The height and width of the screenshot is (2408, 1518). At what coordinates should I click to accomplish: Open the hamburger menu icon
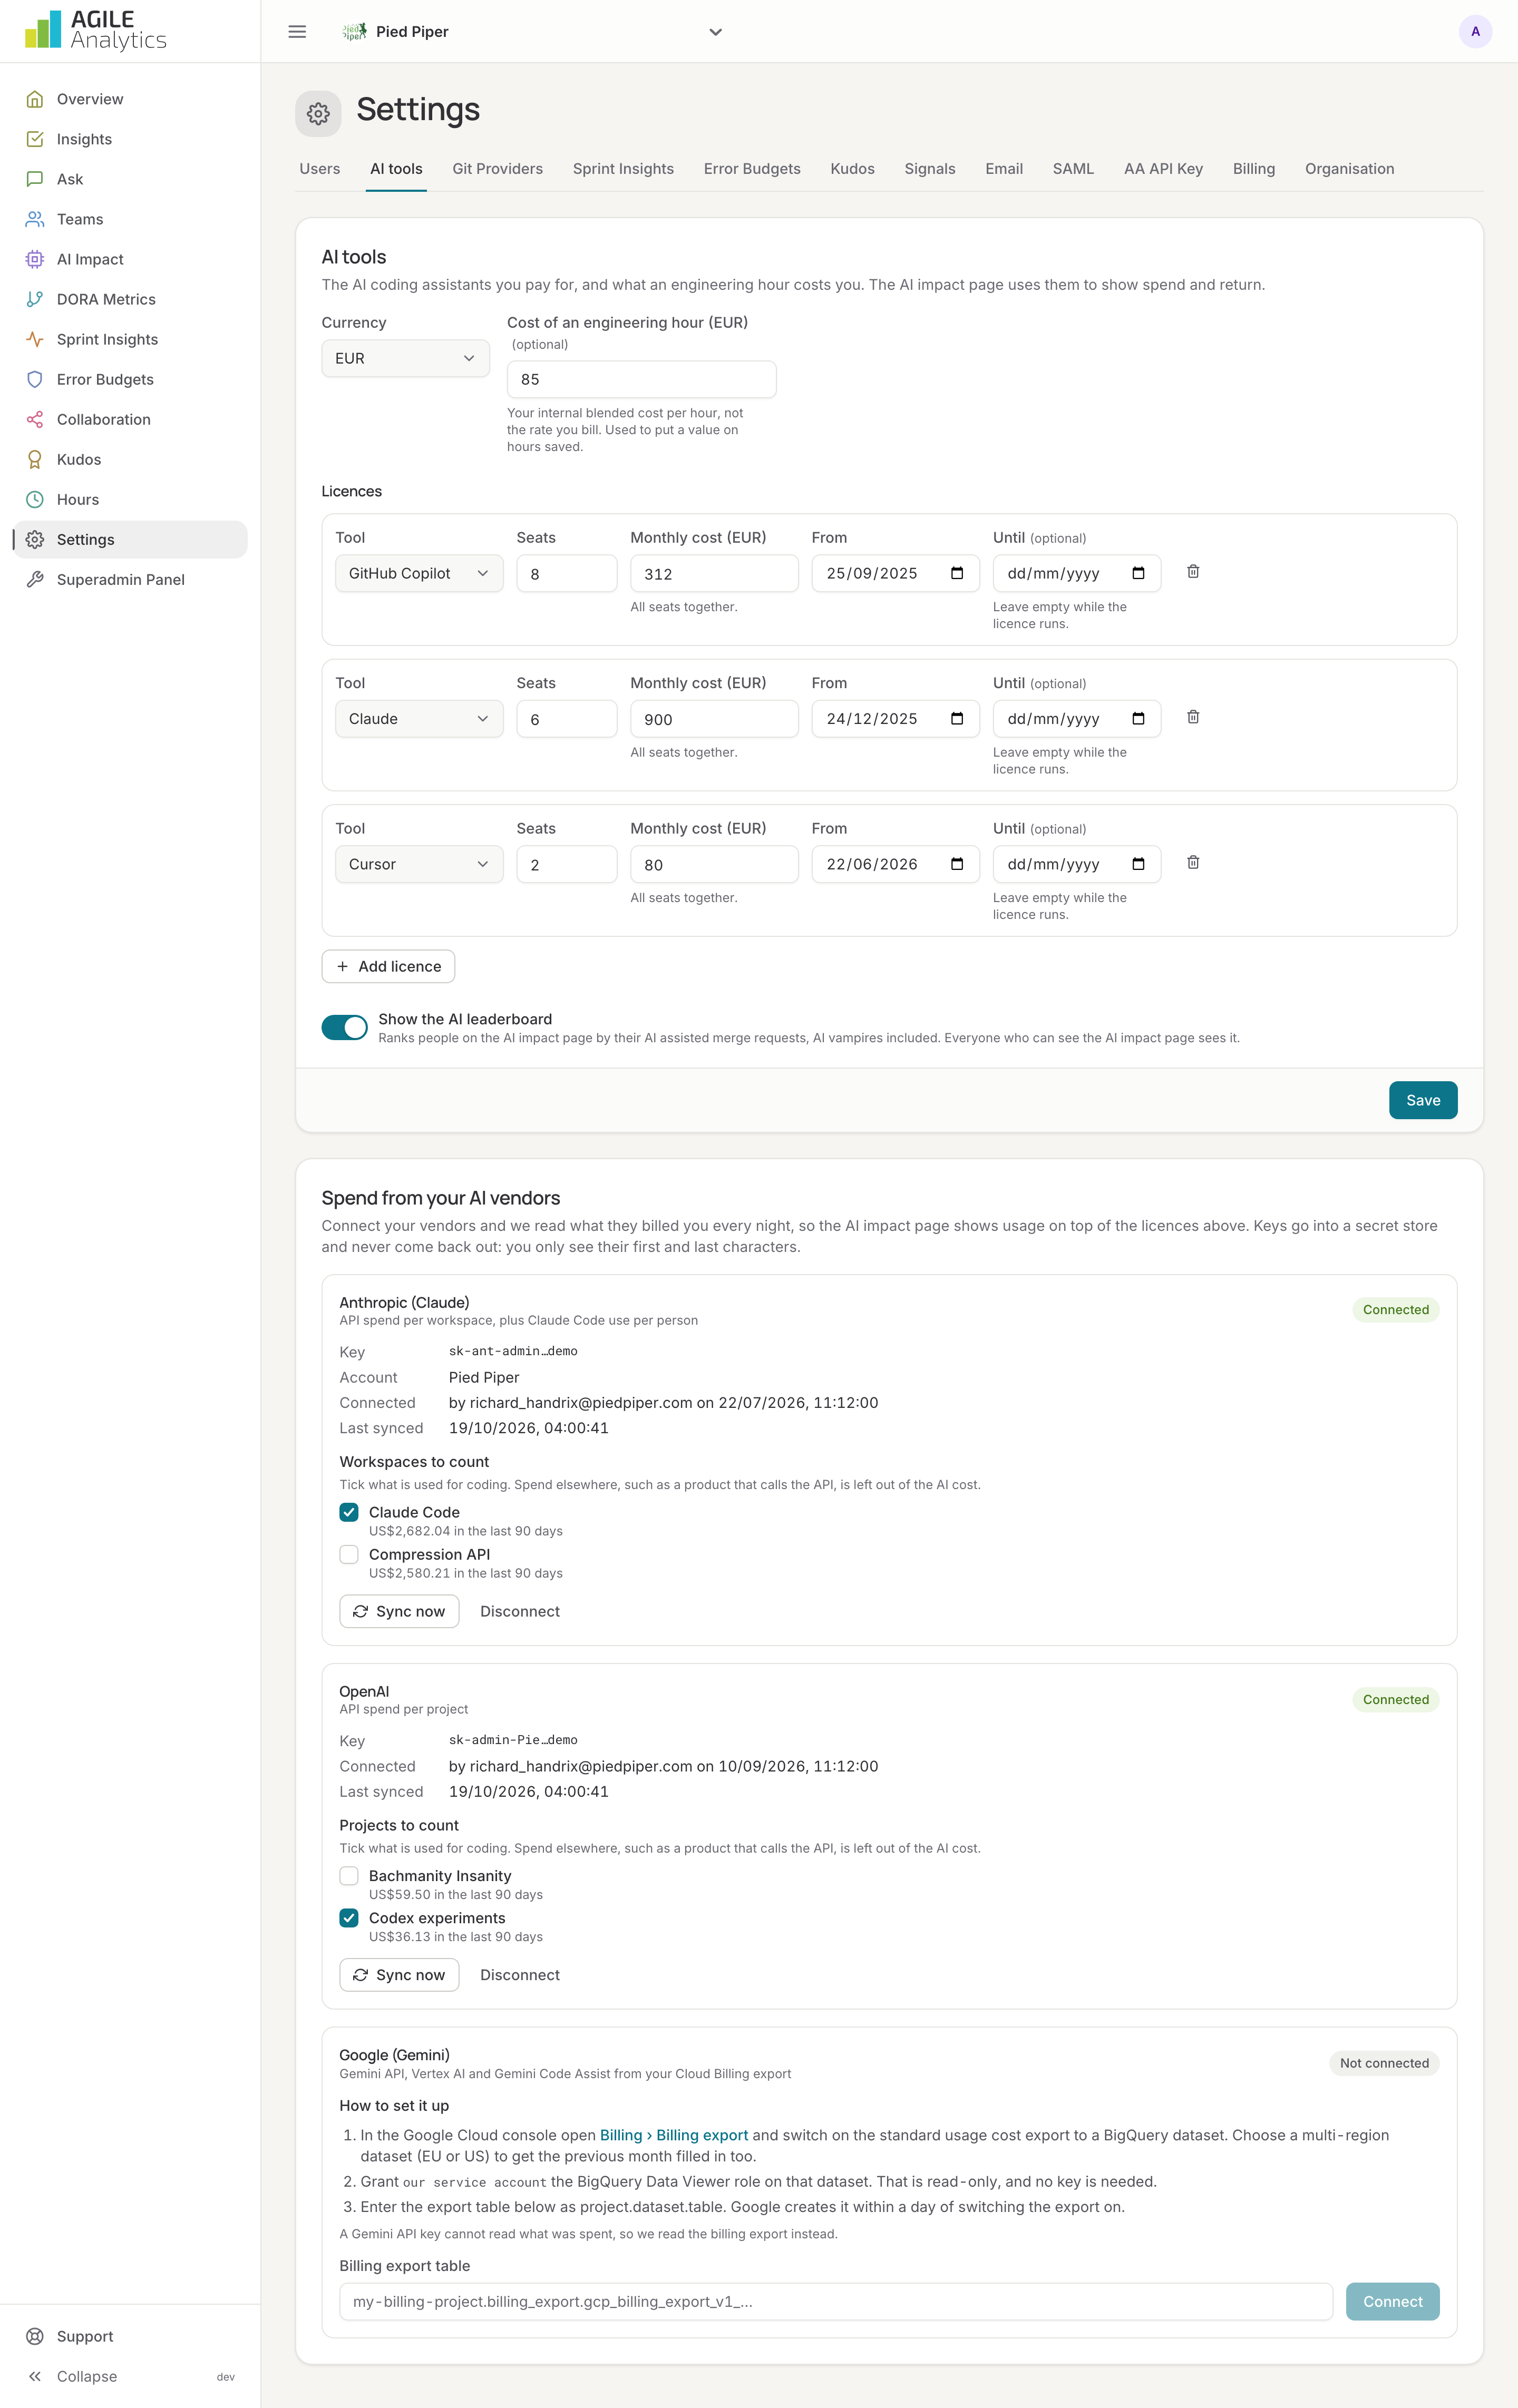tap(297, 32)
